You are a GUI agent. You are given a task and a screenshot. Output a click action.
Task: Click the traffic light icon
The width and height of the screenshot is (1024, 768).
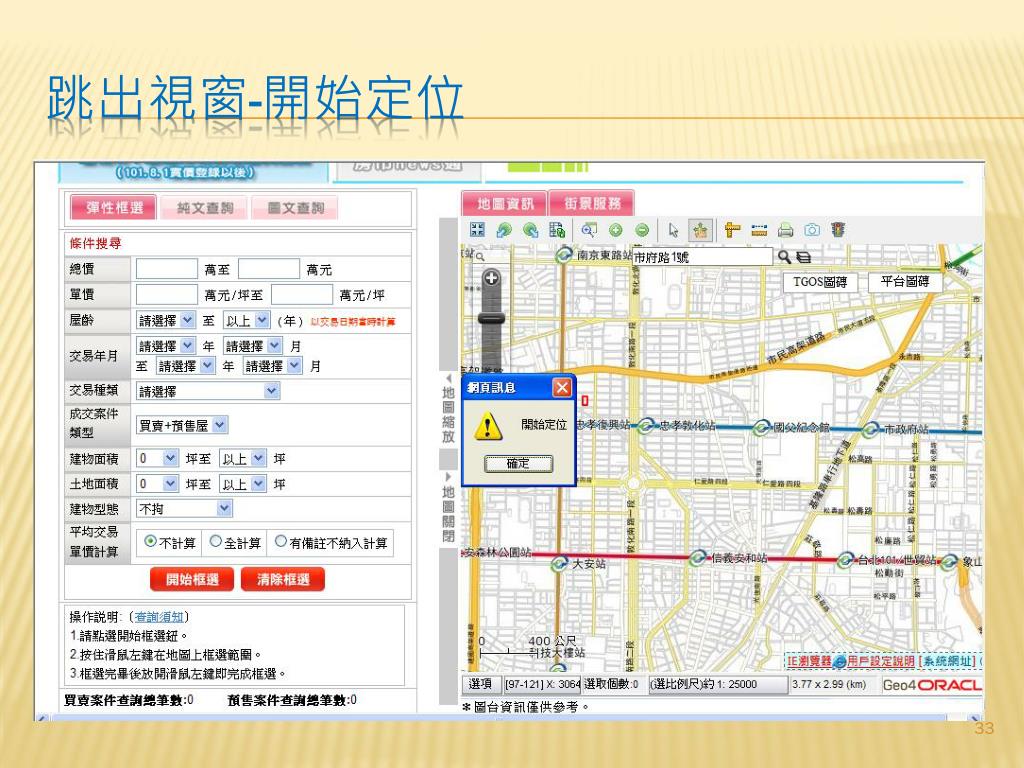tap(837, 229)
